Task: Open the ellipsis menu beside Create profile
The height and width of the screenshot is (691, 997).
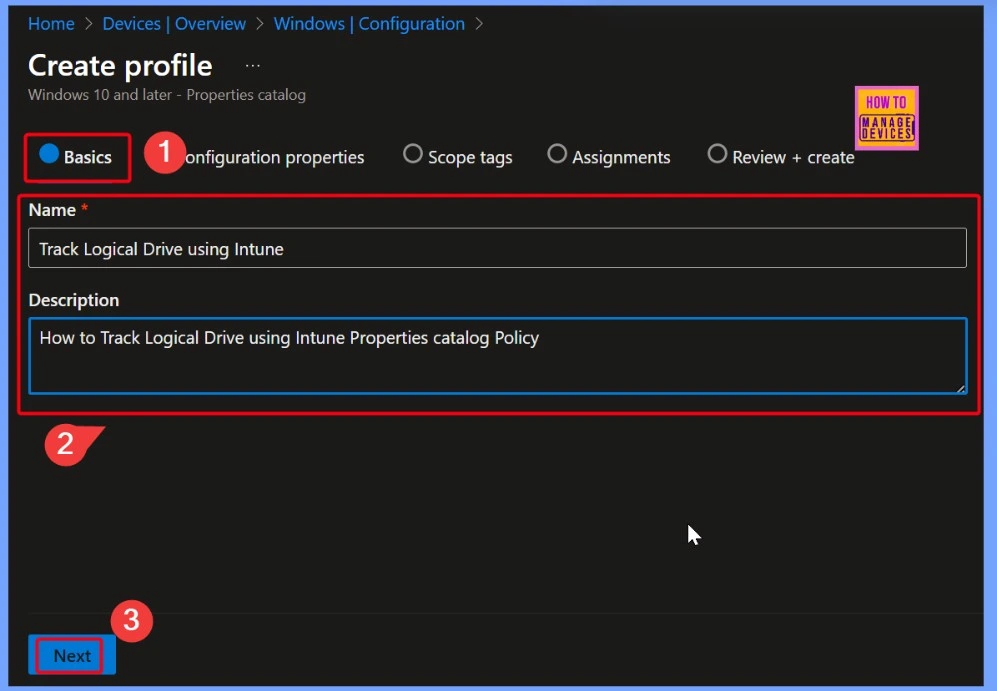Action: point(252,65)
